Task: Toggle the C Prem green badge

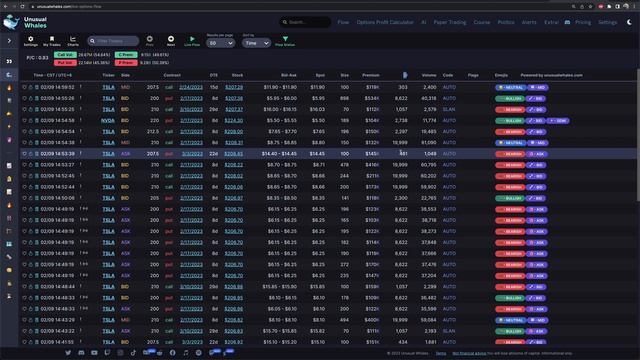Action: pyautogui.click(x=126, y=55)
